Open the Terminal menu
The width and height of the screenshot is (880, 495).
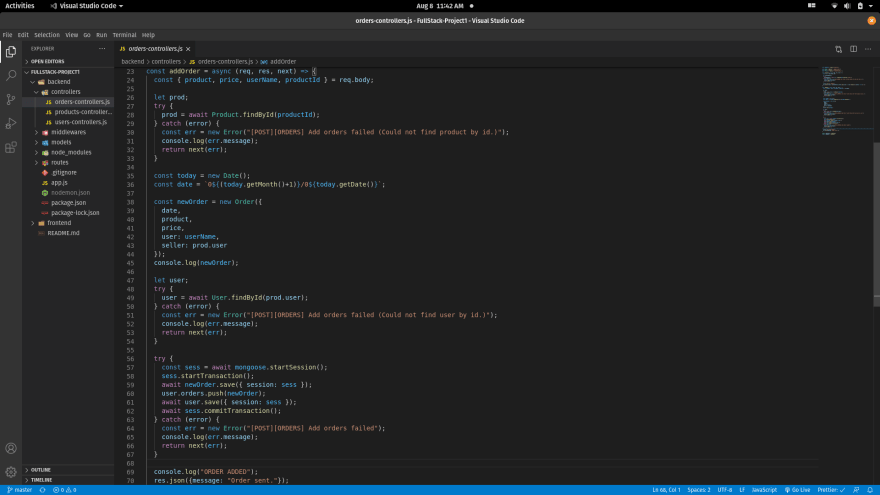124,35
